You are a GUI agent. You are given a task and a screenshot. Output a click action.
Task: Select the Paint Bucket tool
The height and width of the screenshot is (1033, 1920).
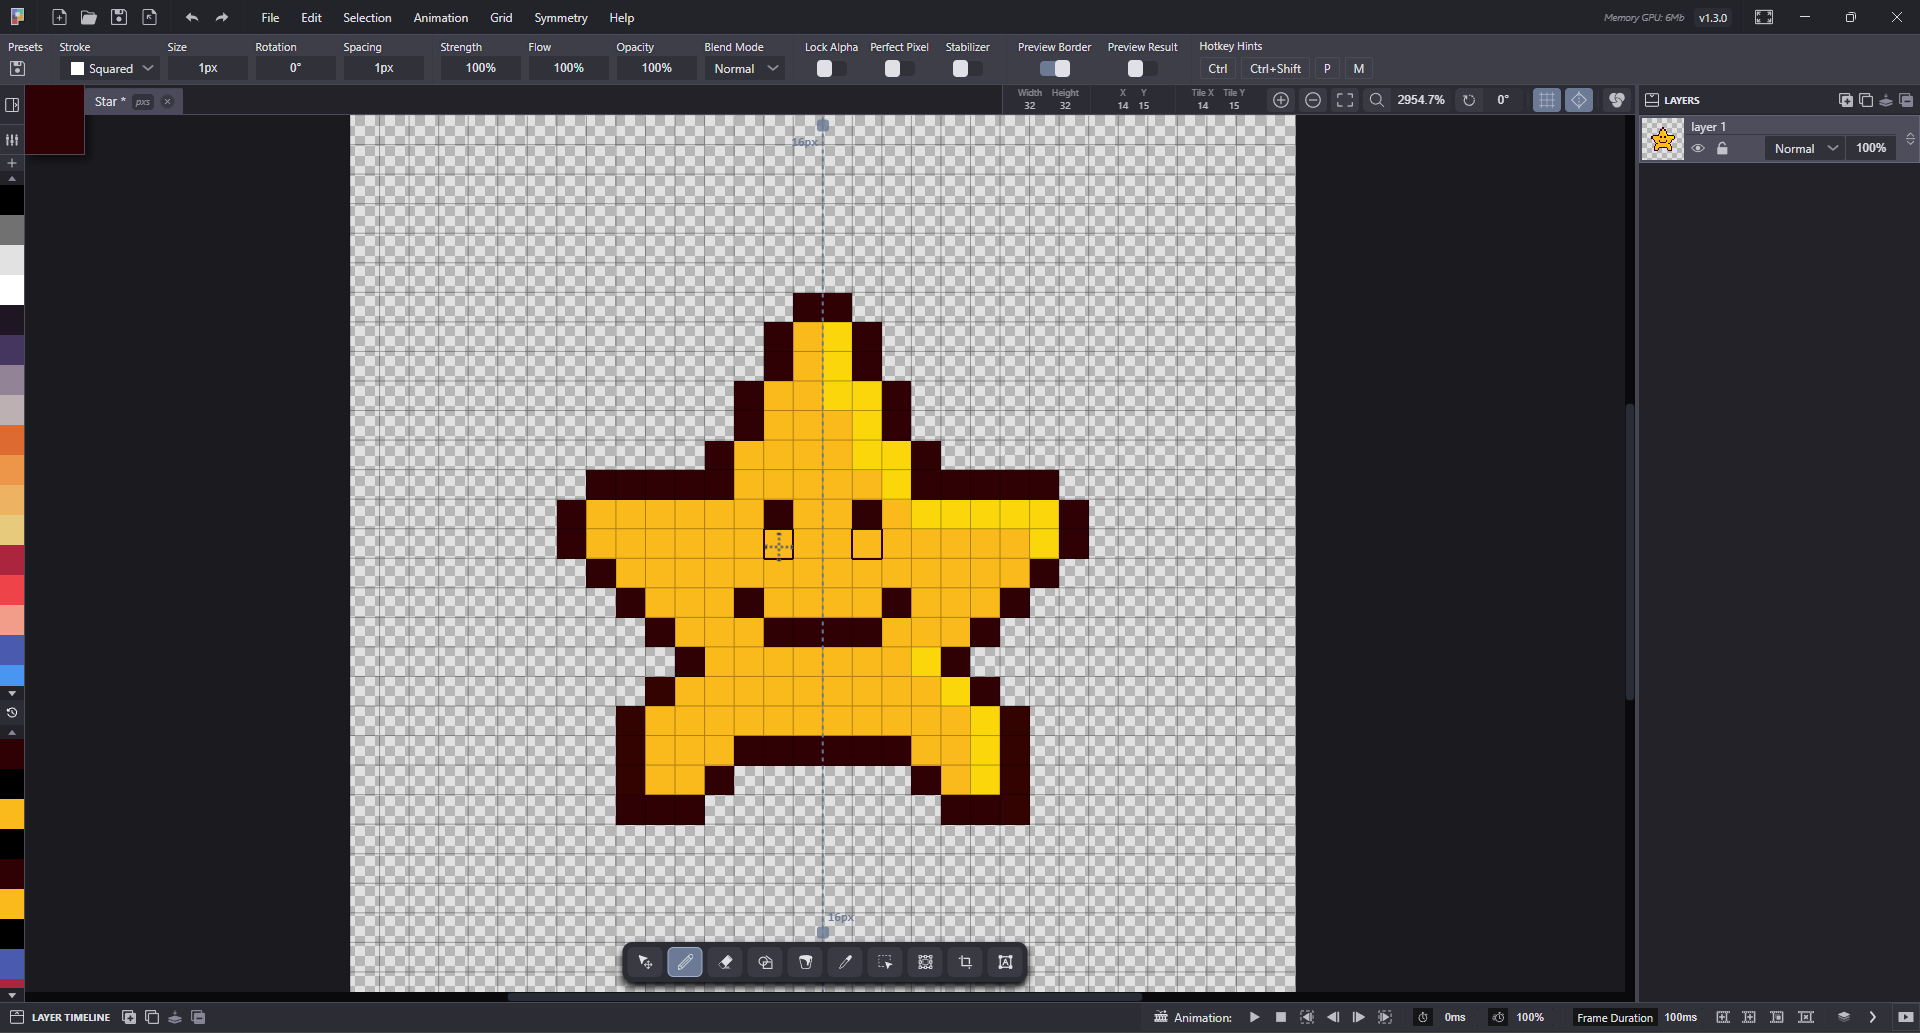coord(805,962)
